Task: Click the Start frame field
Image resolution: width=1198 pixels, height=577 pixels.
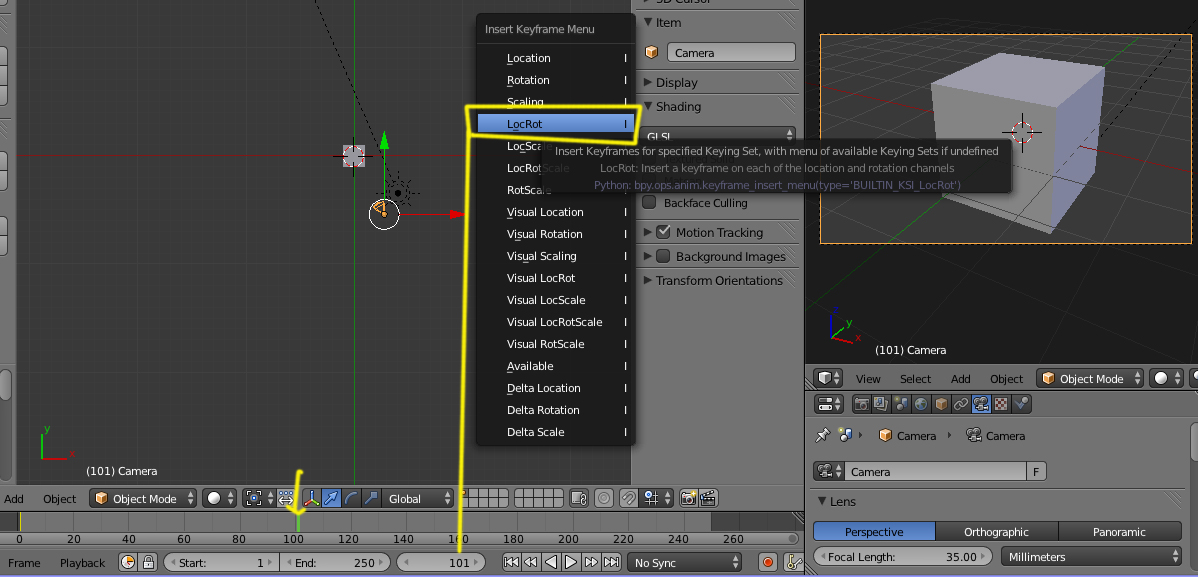Action: pyautogui.click(x=222, y=563)
